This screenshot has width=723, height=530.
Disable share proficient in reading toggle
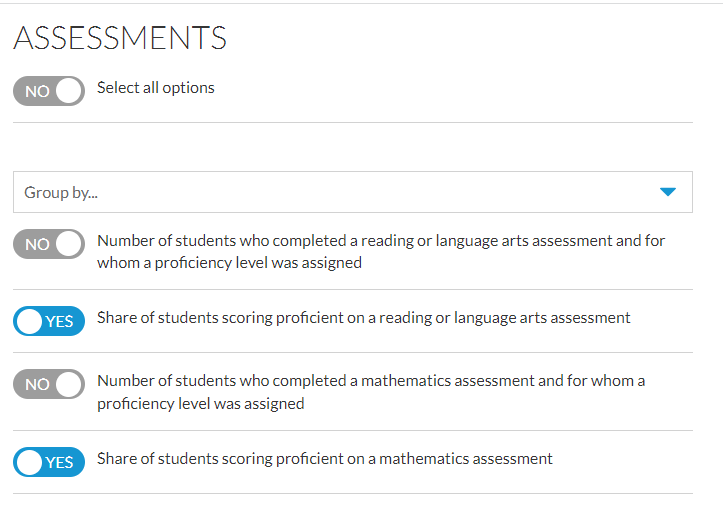(49, 321)
